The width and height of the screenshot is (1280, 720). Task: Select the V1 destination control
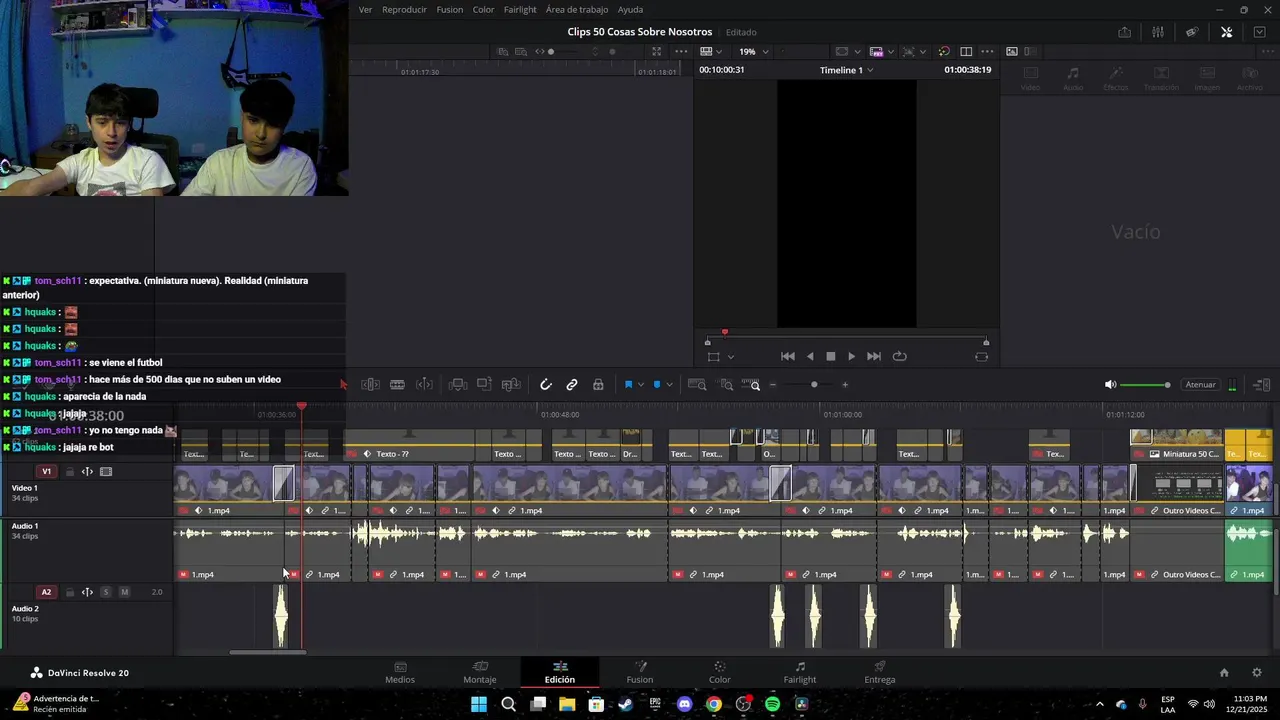tap(46, 472)
